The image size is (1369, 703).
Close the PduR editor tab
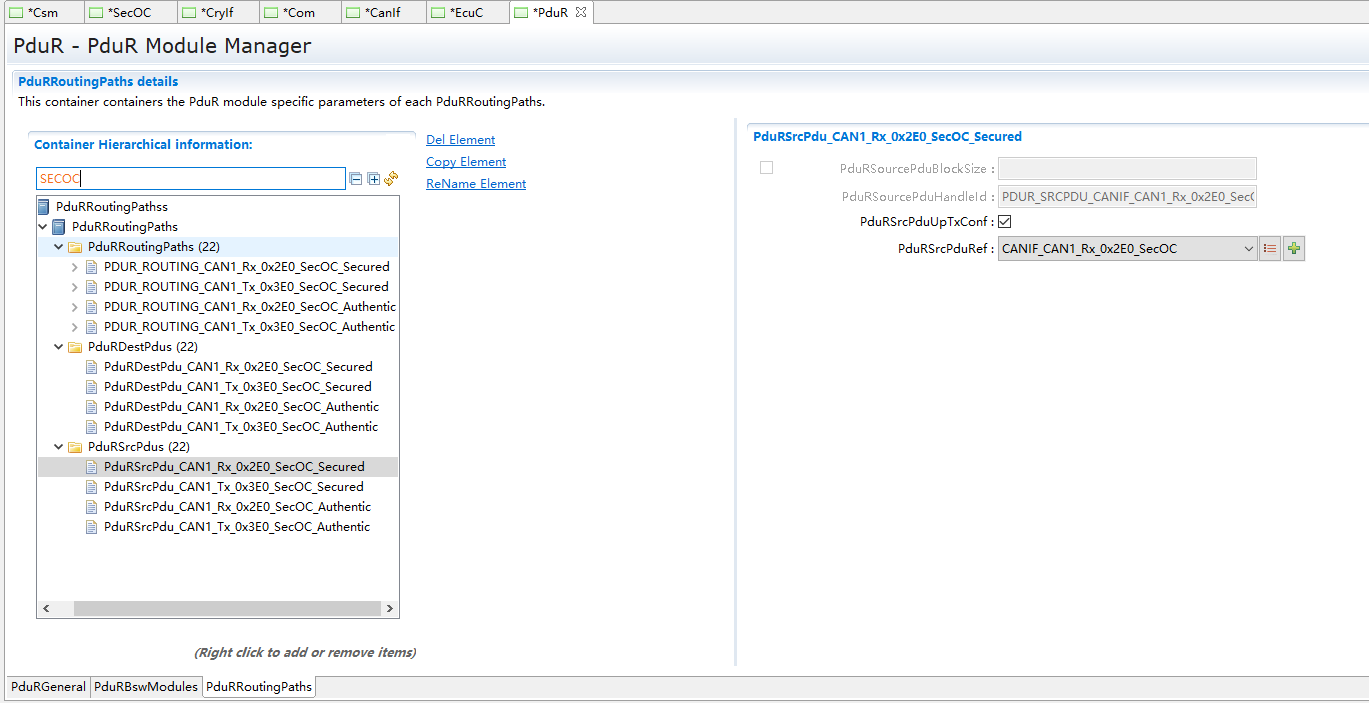pyautogui.click(x=581, y=12)
